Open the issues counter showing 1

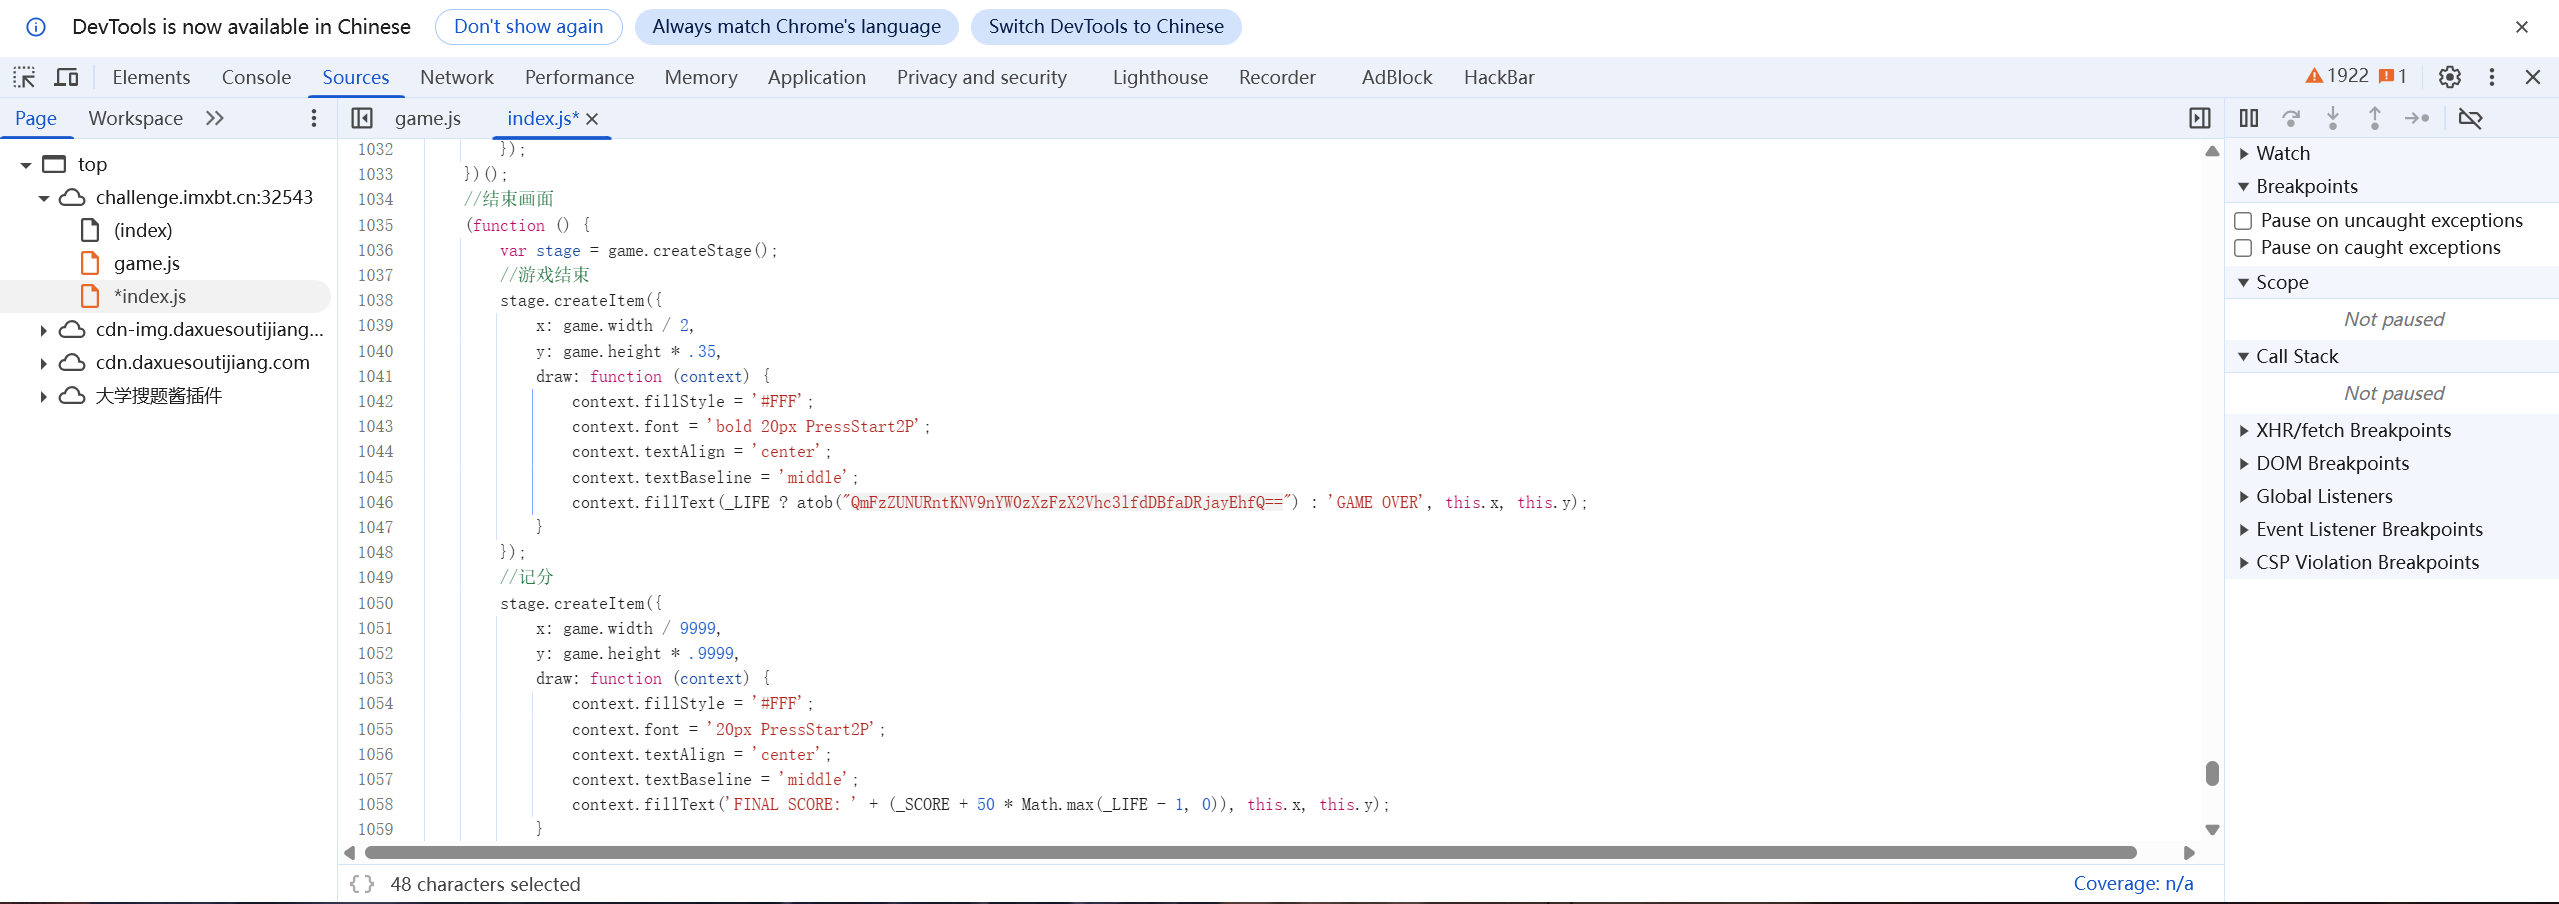pos(2392,76)
